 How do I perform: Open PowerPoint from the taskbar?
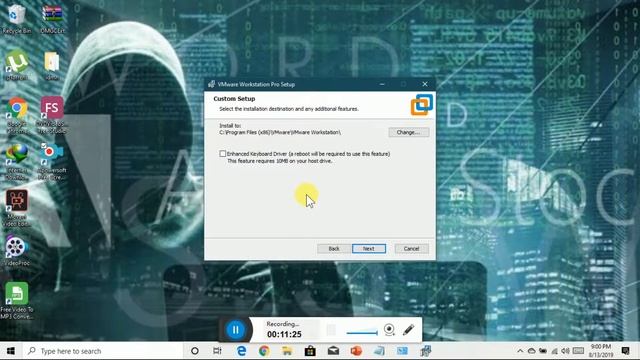pyautogui.click(x=356, y=351)
